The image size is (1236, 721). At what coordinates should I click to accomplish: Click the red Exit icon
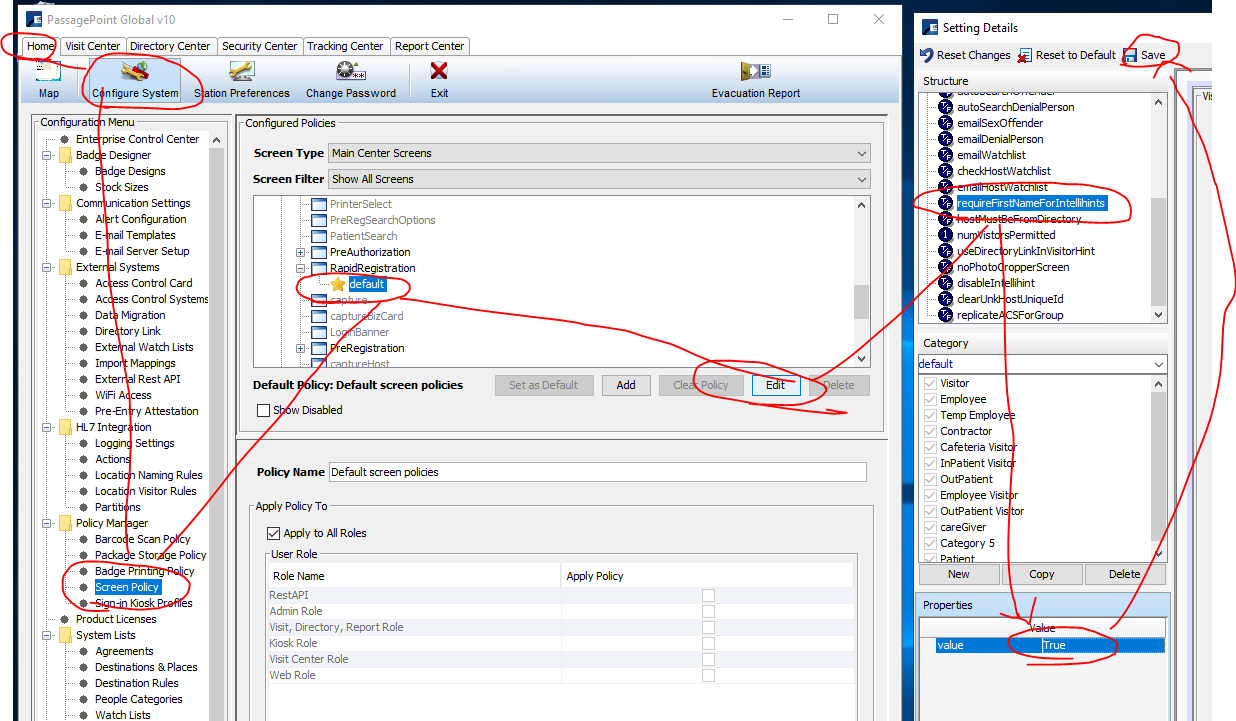(x=439, y=72)
